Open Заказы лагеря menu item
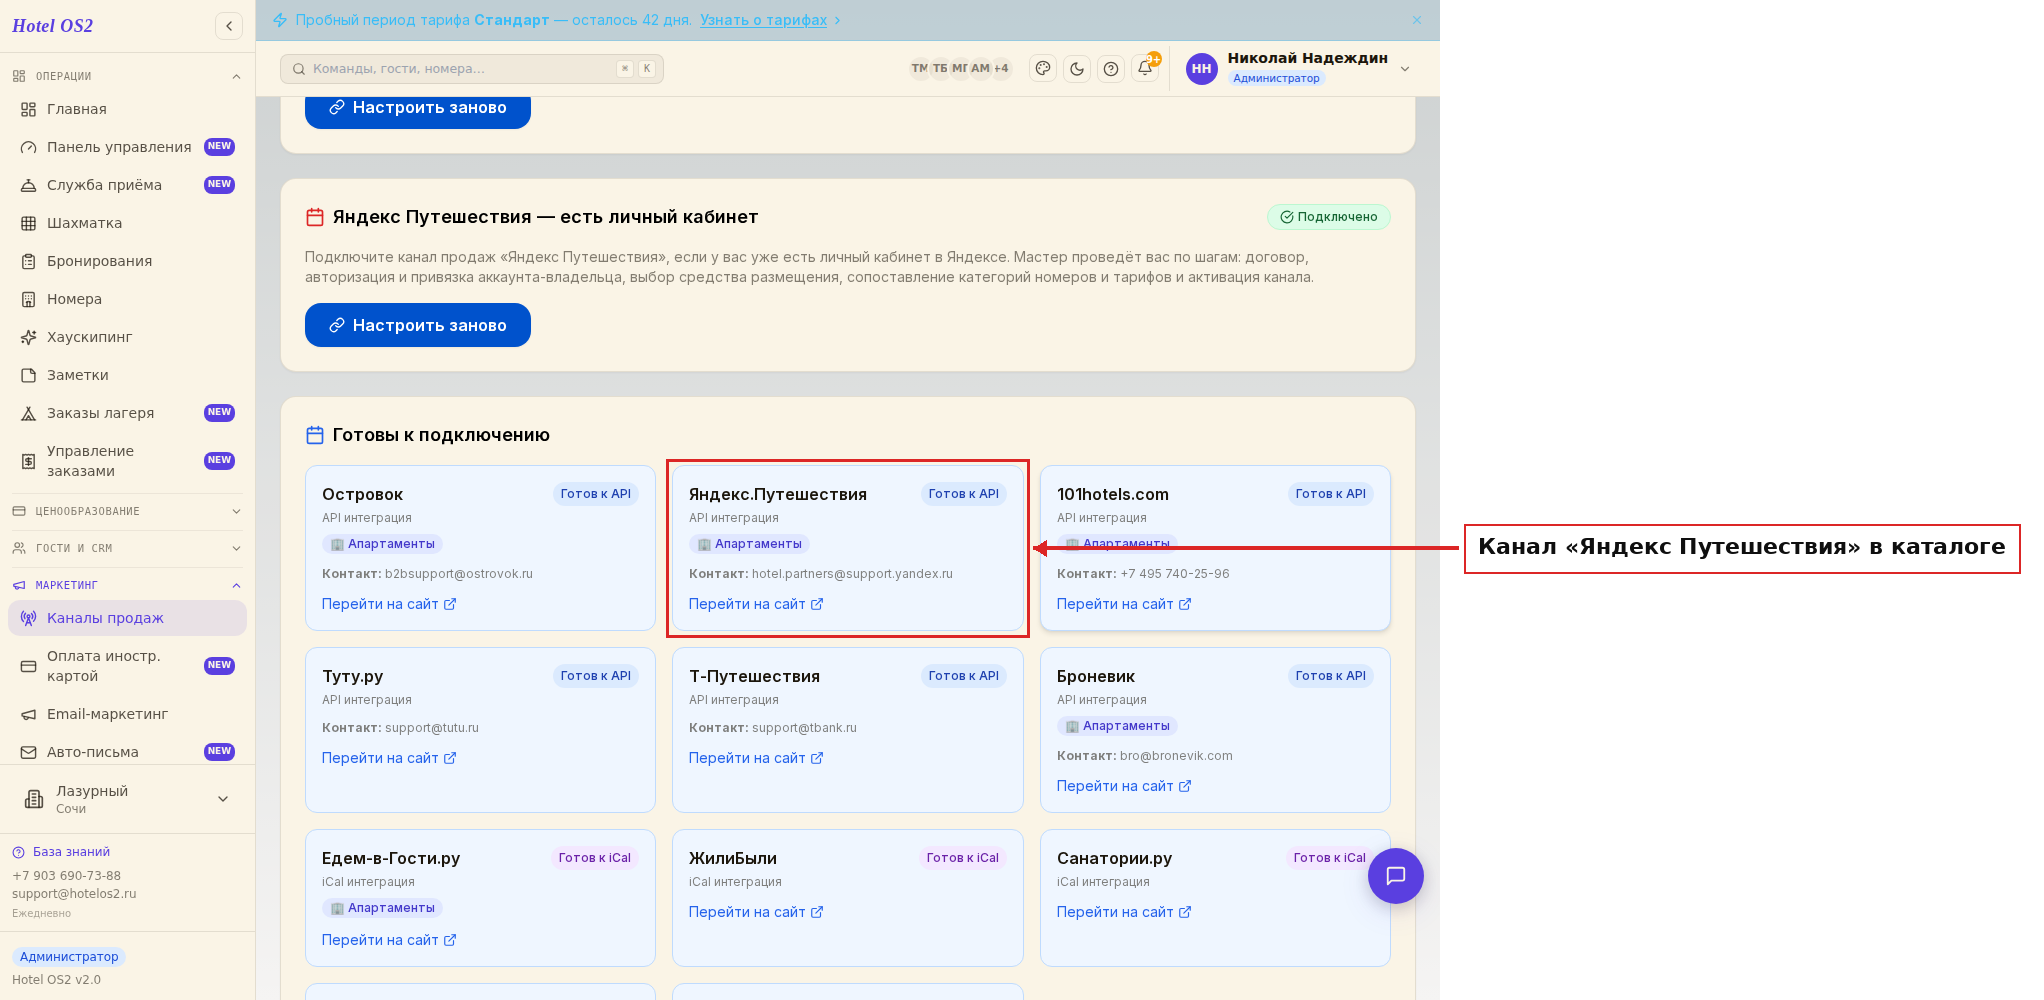Image resolution: width=2044 pixels, height=1000 pixels. click(127, 413)
